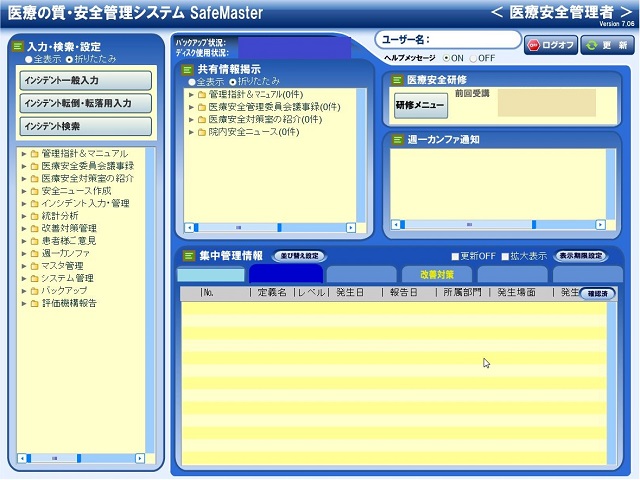
Task: Expand 医療安全対策室の紹介 in sidebar tree
Action: pyautogui.click(x=24, y=179)
